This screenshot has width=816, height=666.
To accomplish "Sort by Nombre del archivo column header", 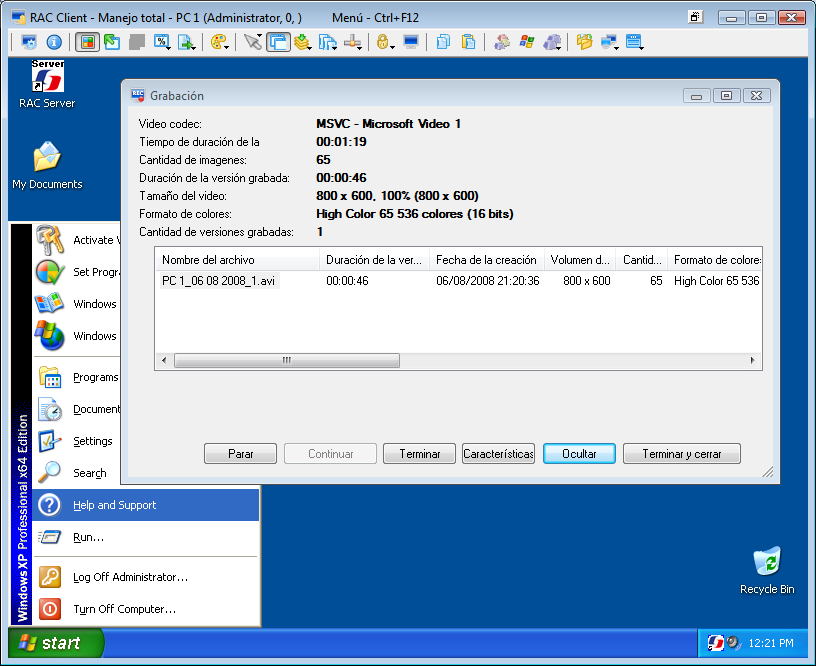I will coord(237,259).
